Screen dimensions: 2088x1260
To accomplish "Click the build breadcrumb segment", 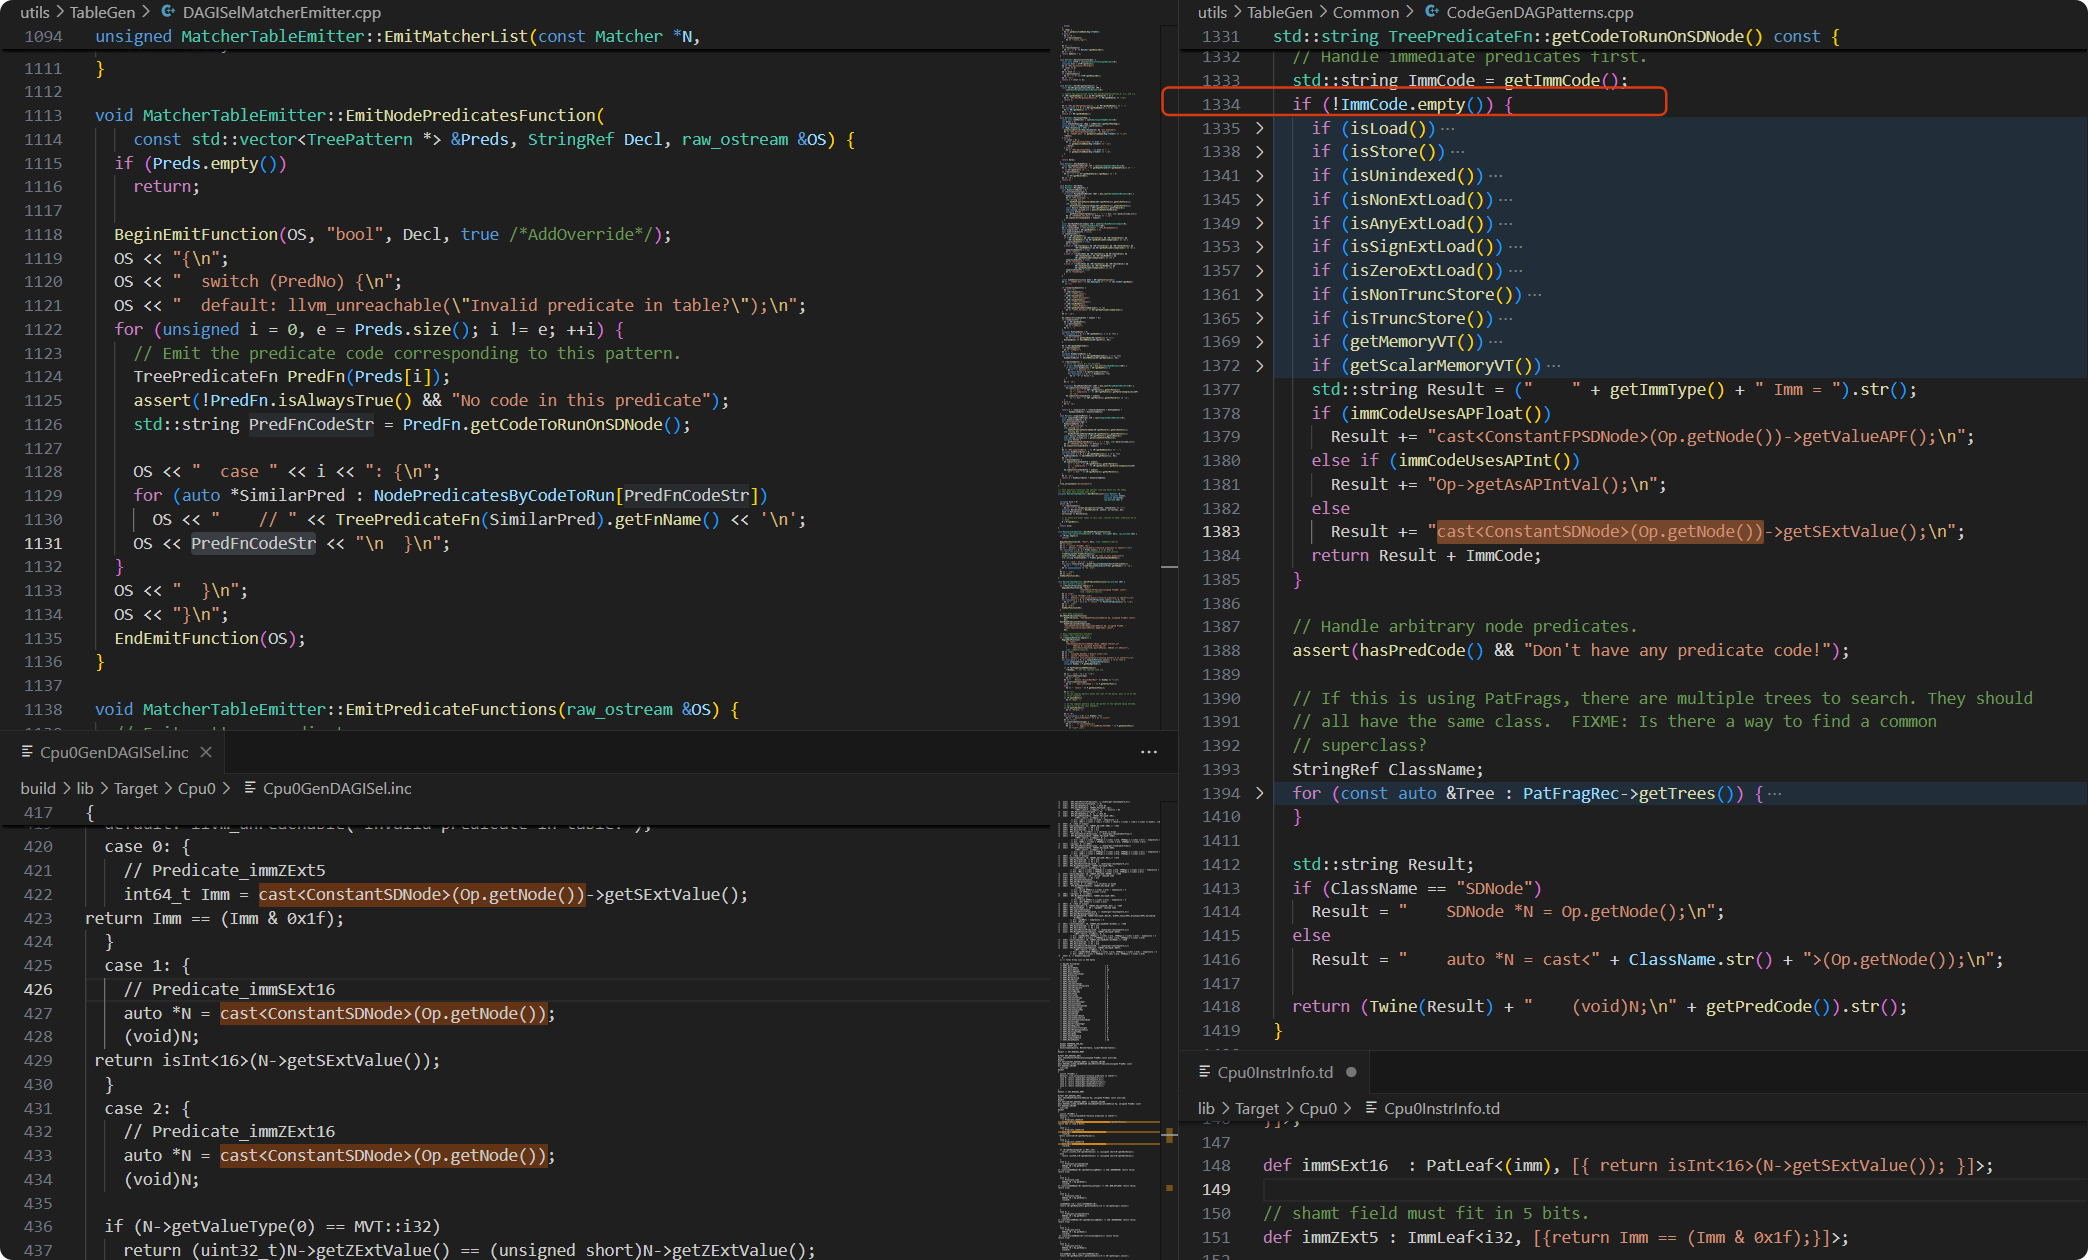I will (38, 788).
